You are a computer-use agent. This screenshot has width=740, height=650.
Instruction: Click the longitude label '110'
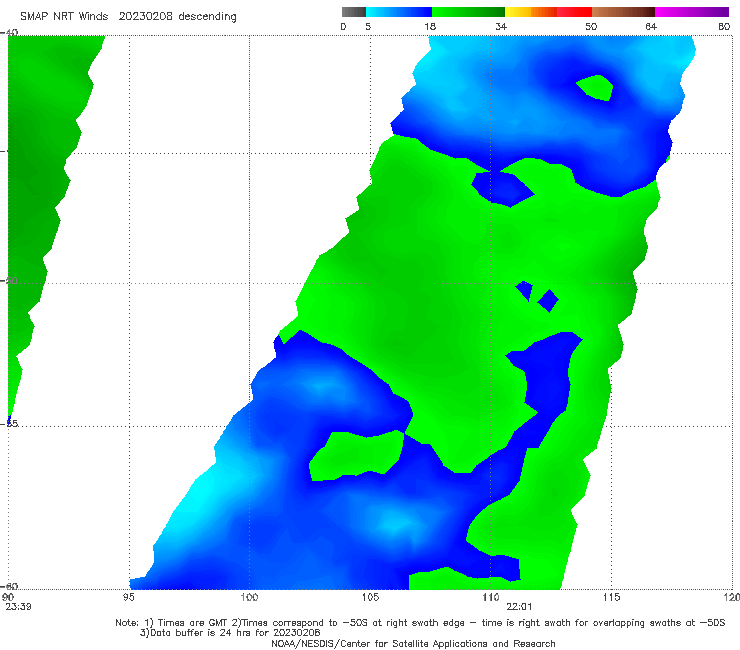(491, 598)
